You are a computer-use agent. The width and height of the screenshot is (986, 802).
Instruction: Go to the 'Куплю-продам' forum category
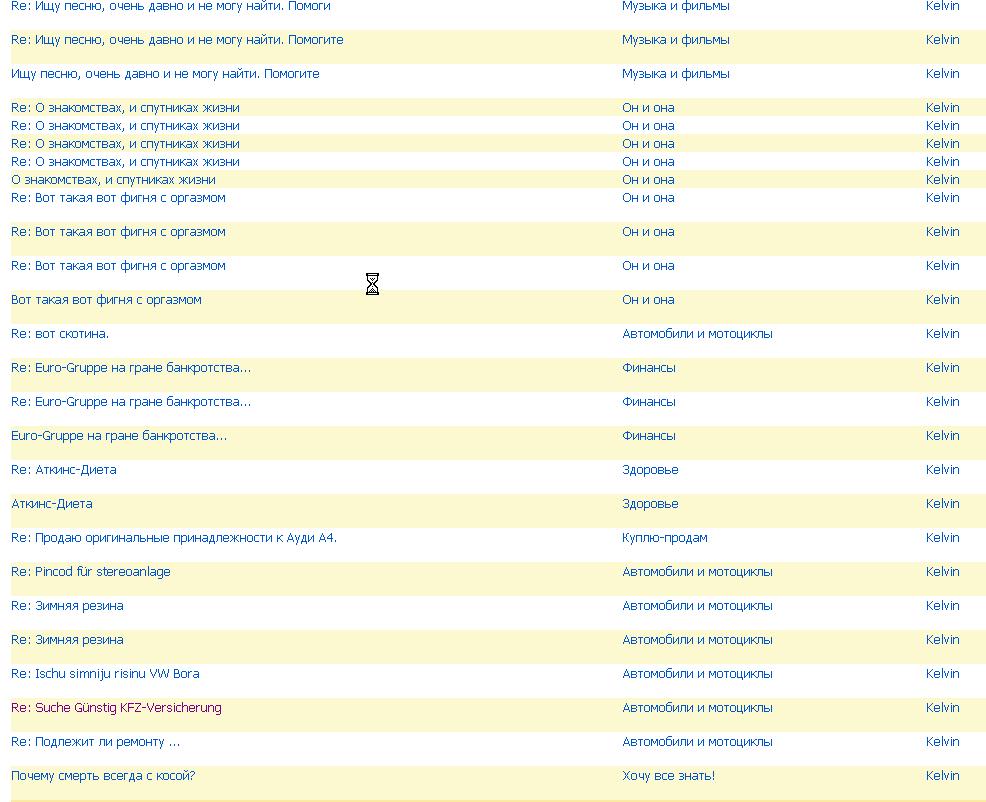click(664, 538)
